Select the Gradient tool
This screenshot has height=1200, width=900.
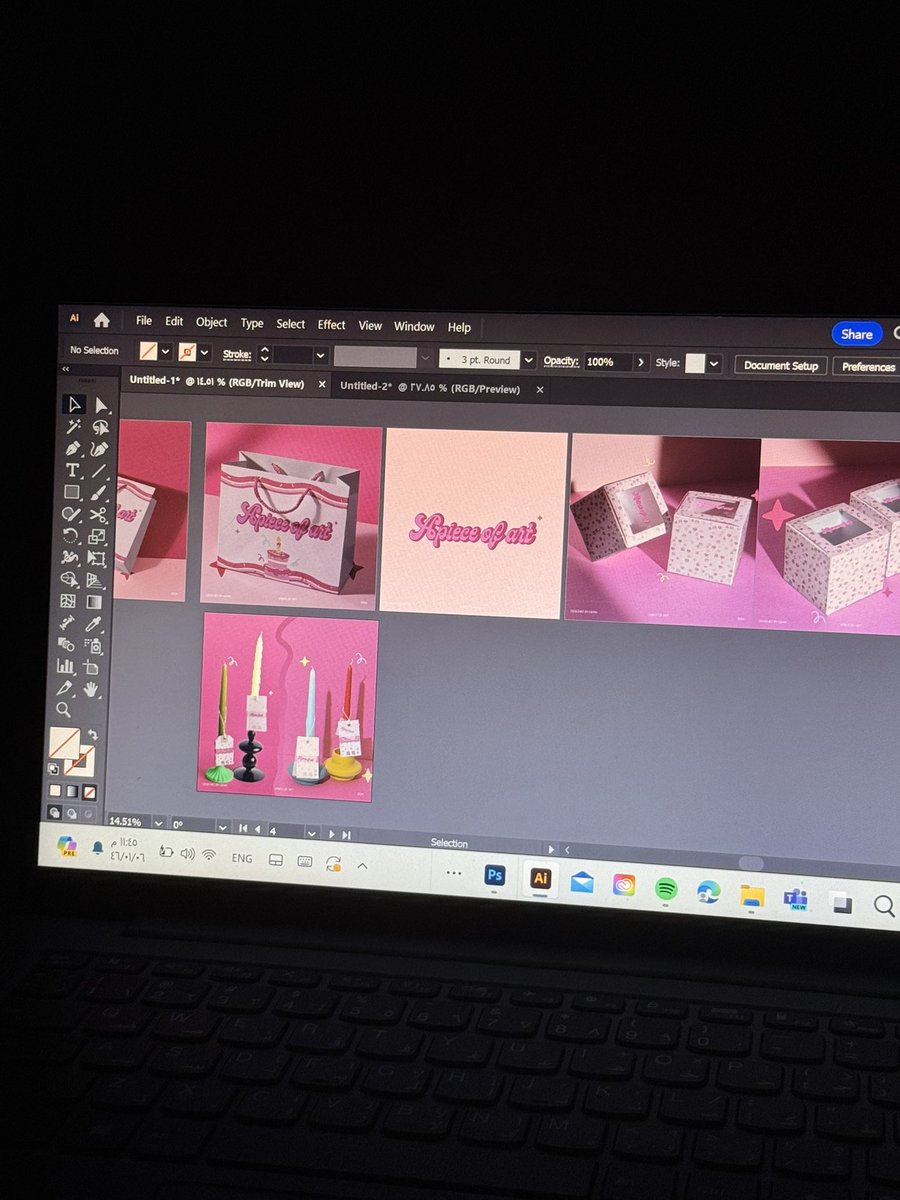tap(95, 601)
